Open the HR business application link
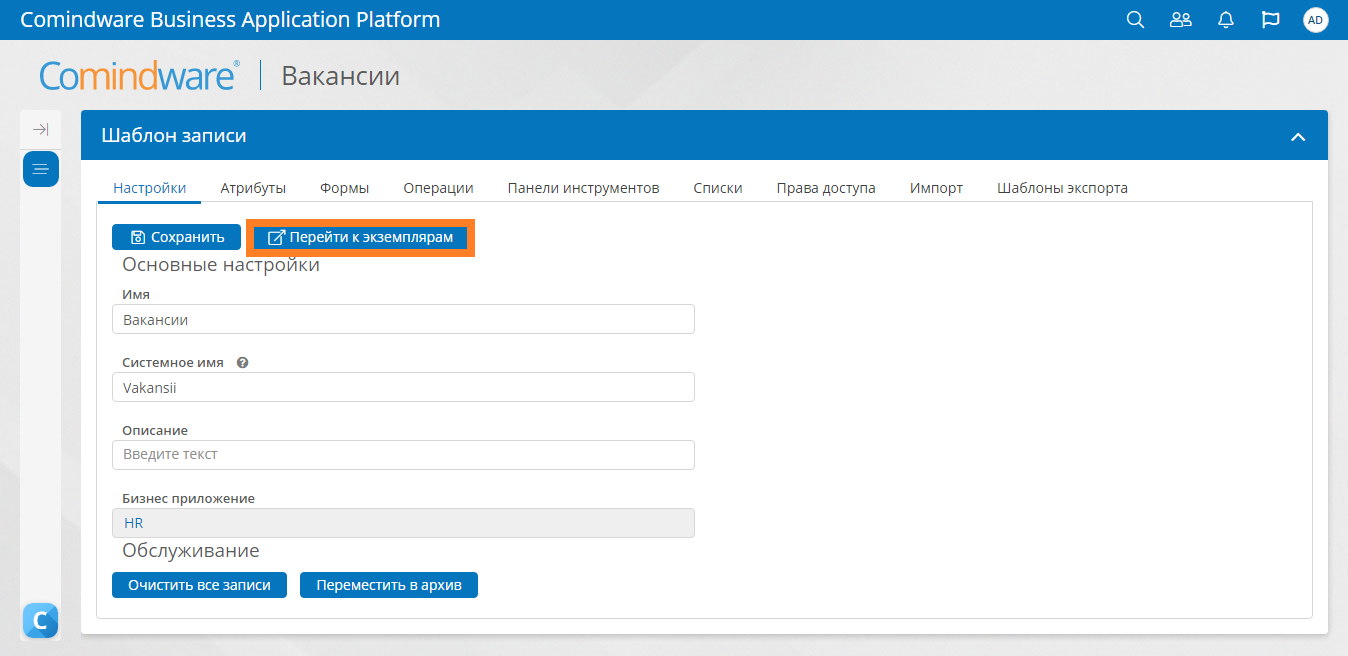This screenshot has height=656, width=1348. (134, 523)
